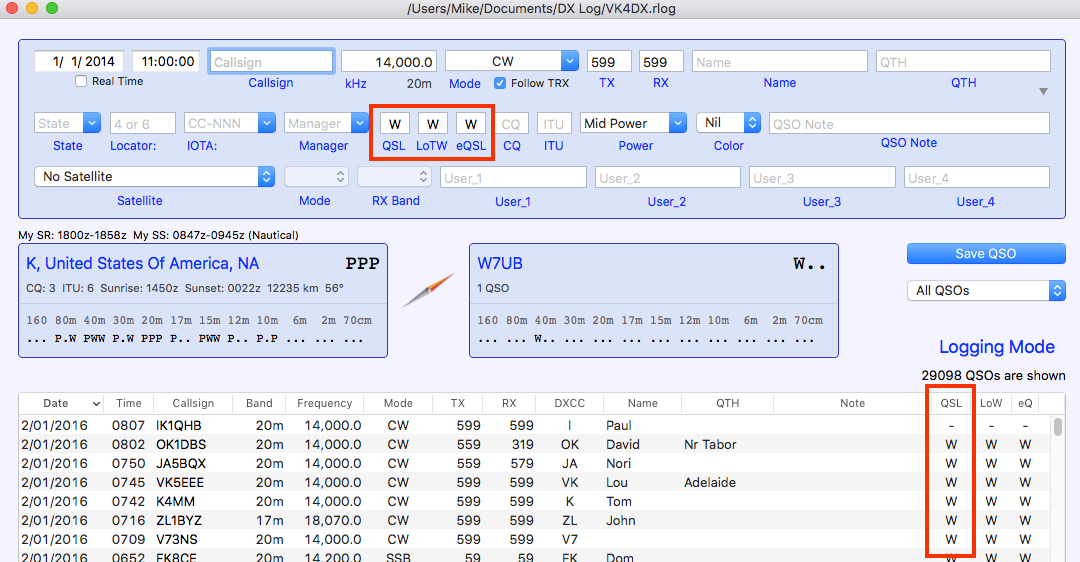Toggle the Follow TRX checkbox
Screen dimensions: 1080x562
click(x=500, y=83)
